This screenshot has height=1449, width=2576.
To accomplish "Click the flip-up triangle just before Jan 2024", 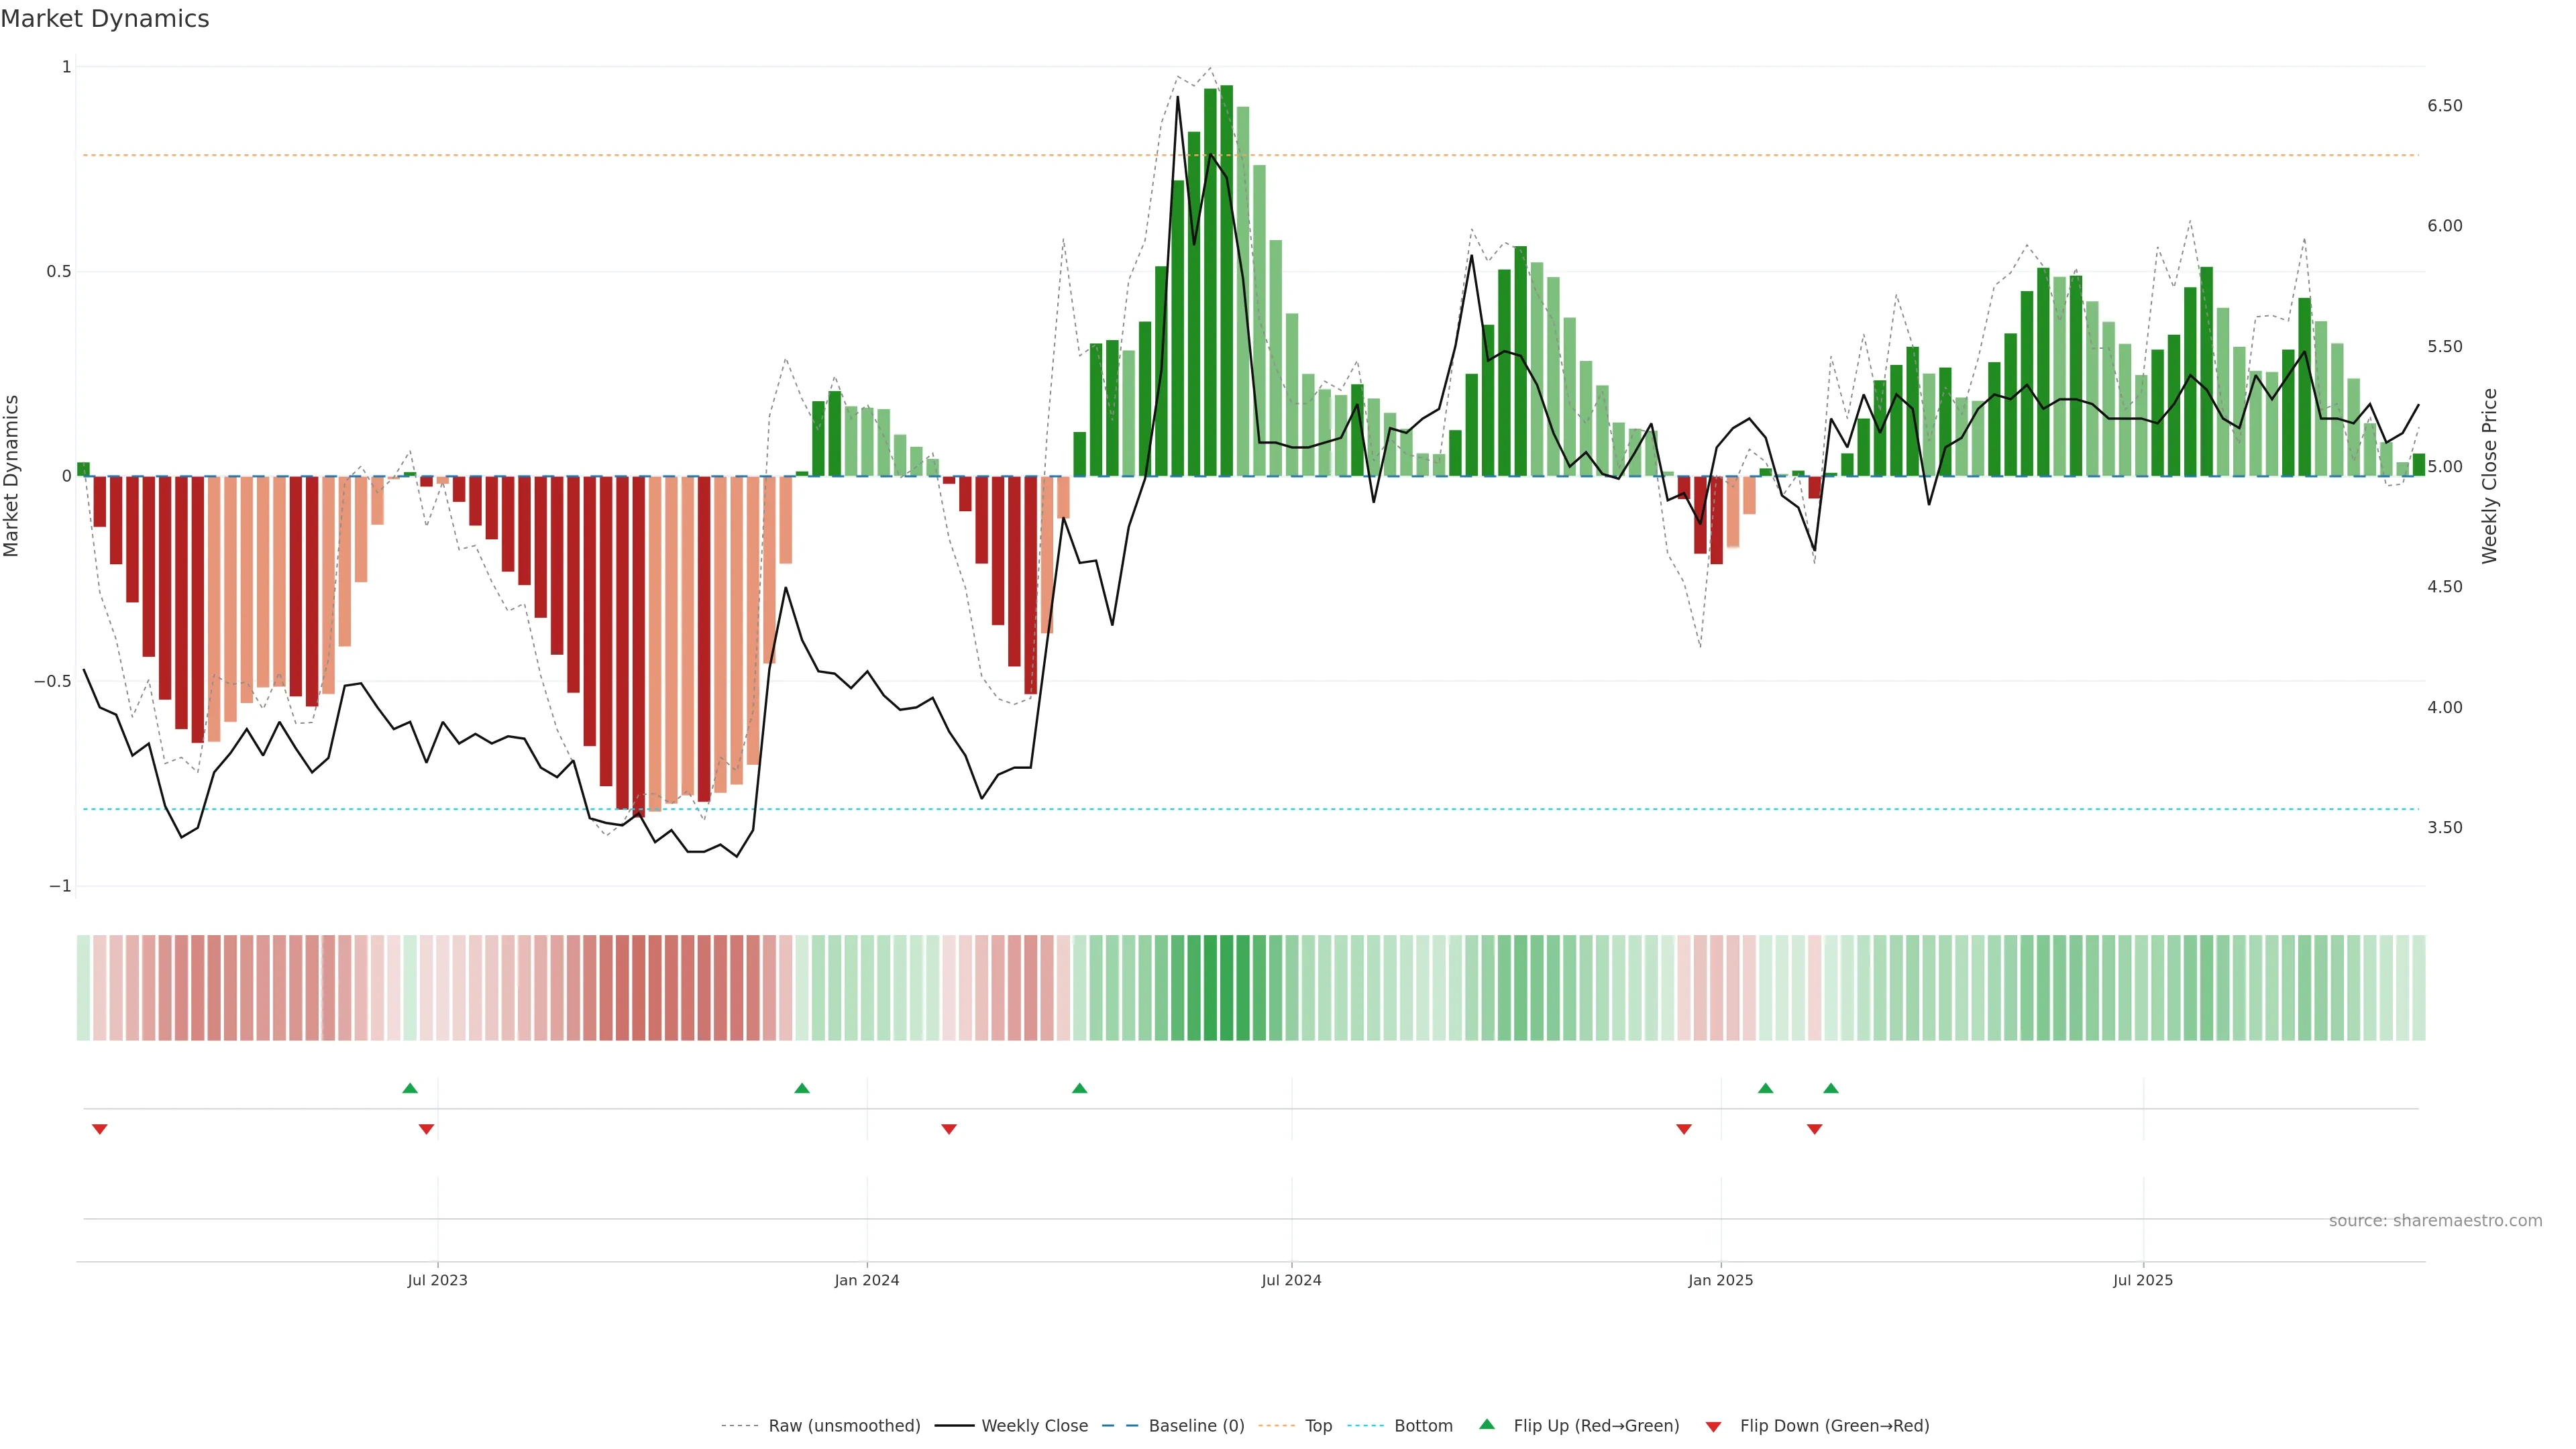I will point(802,1088).
